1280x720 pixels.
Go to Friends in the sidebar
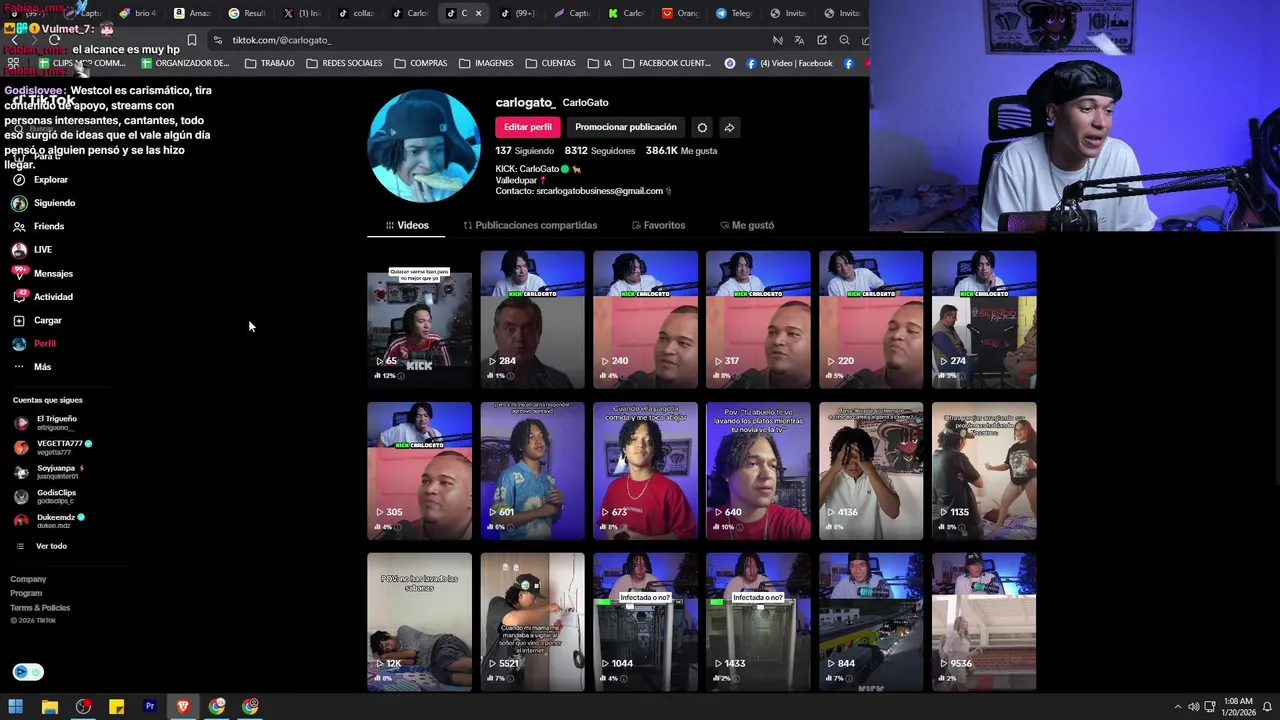coord(38,227)
